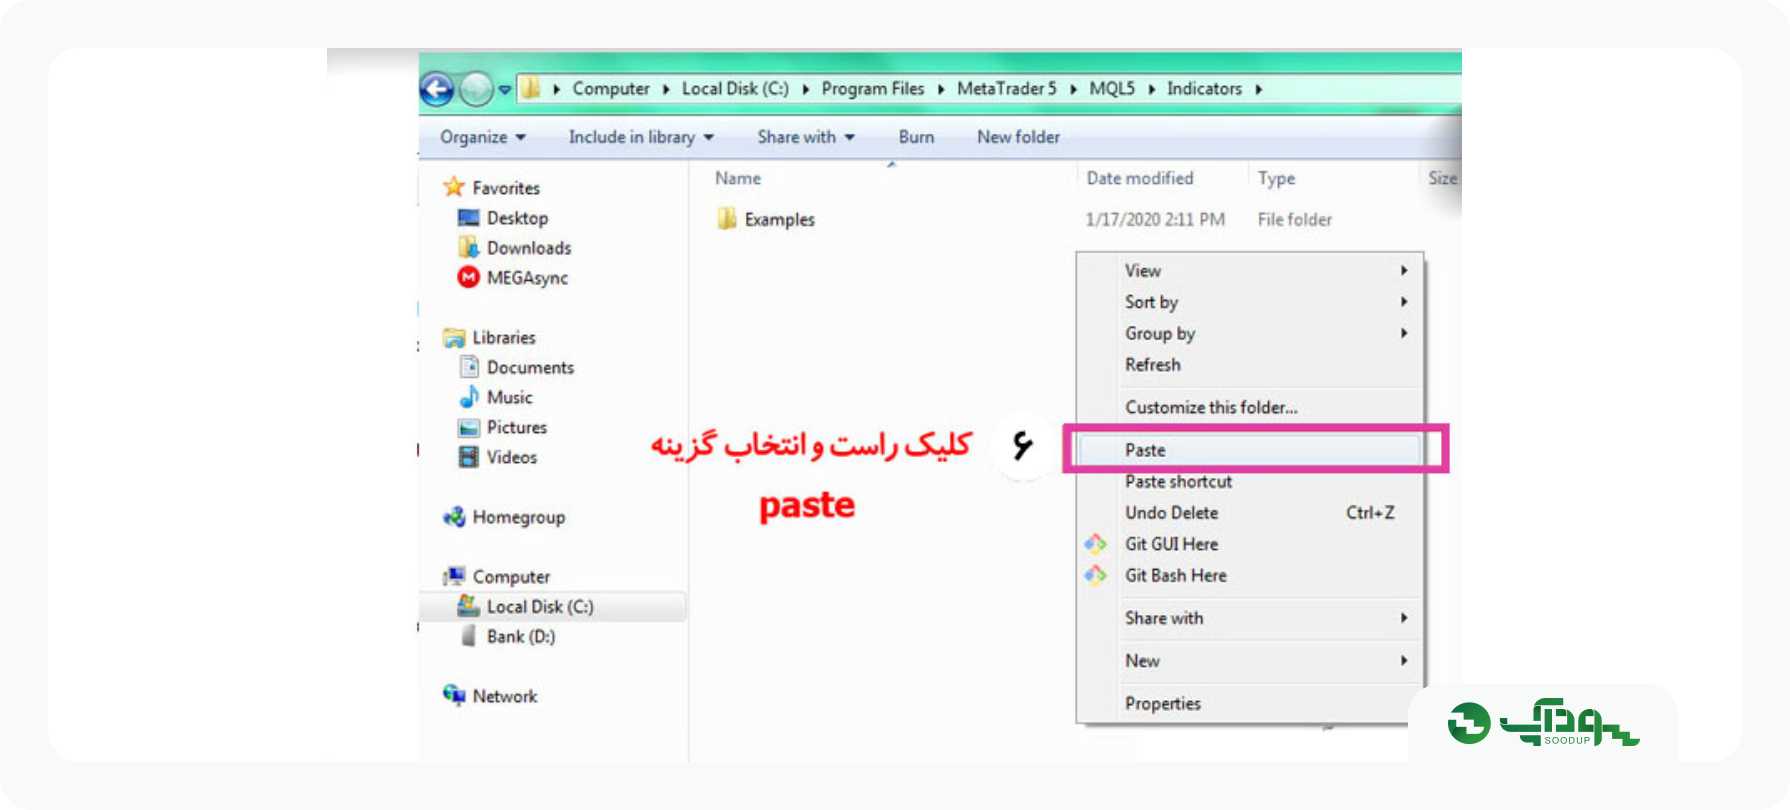Click the Videos filmstrip icon

pyautogui.click(x=468, y=457)
